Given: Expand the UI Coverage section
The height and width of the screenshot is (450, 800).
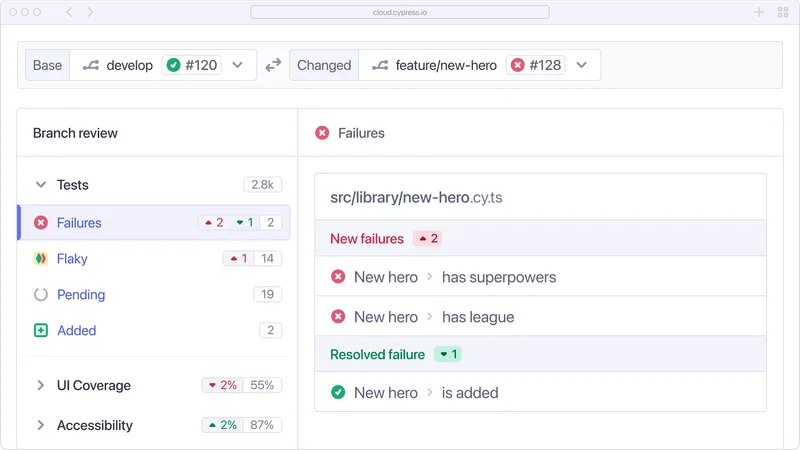Looking at the screenshot, I should point(41,385).
